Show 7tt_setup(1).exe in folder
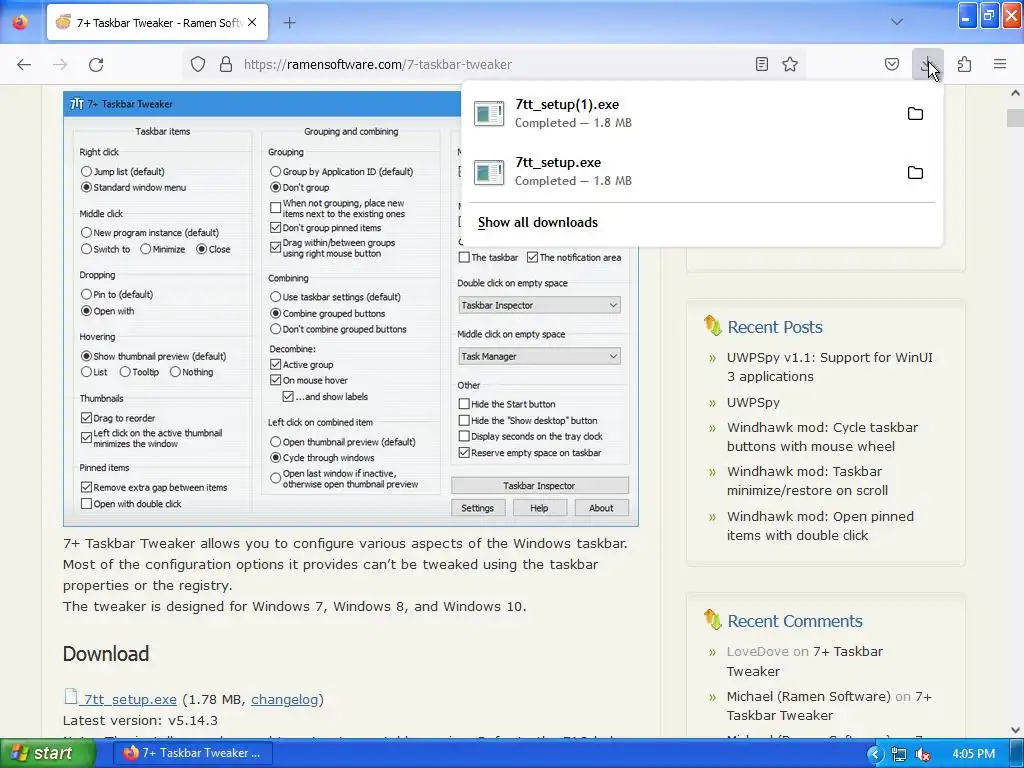 pos(915,114)
